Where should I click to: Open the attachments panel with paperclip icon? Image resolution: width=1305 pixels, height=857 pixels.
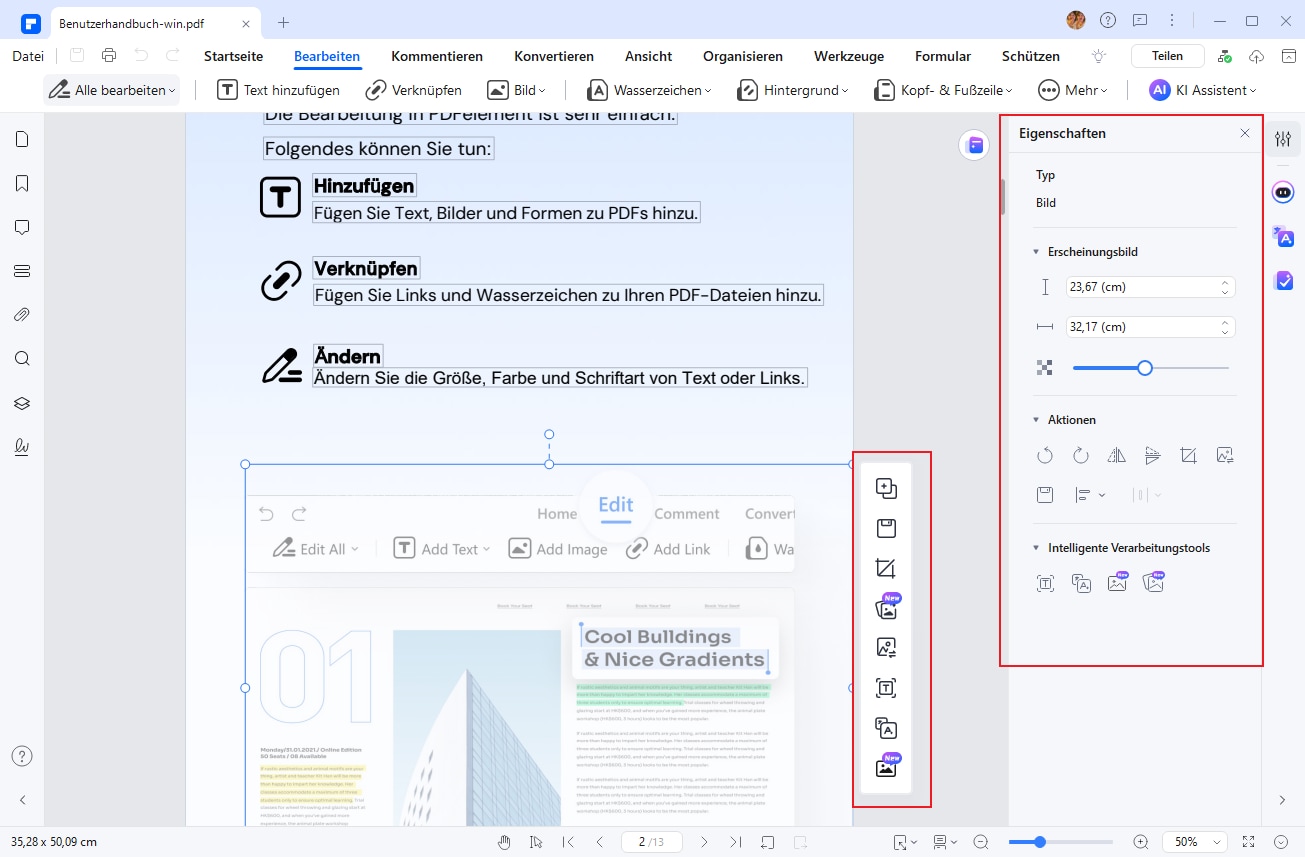pos(22,315)
